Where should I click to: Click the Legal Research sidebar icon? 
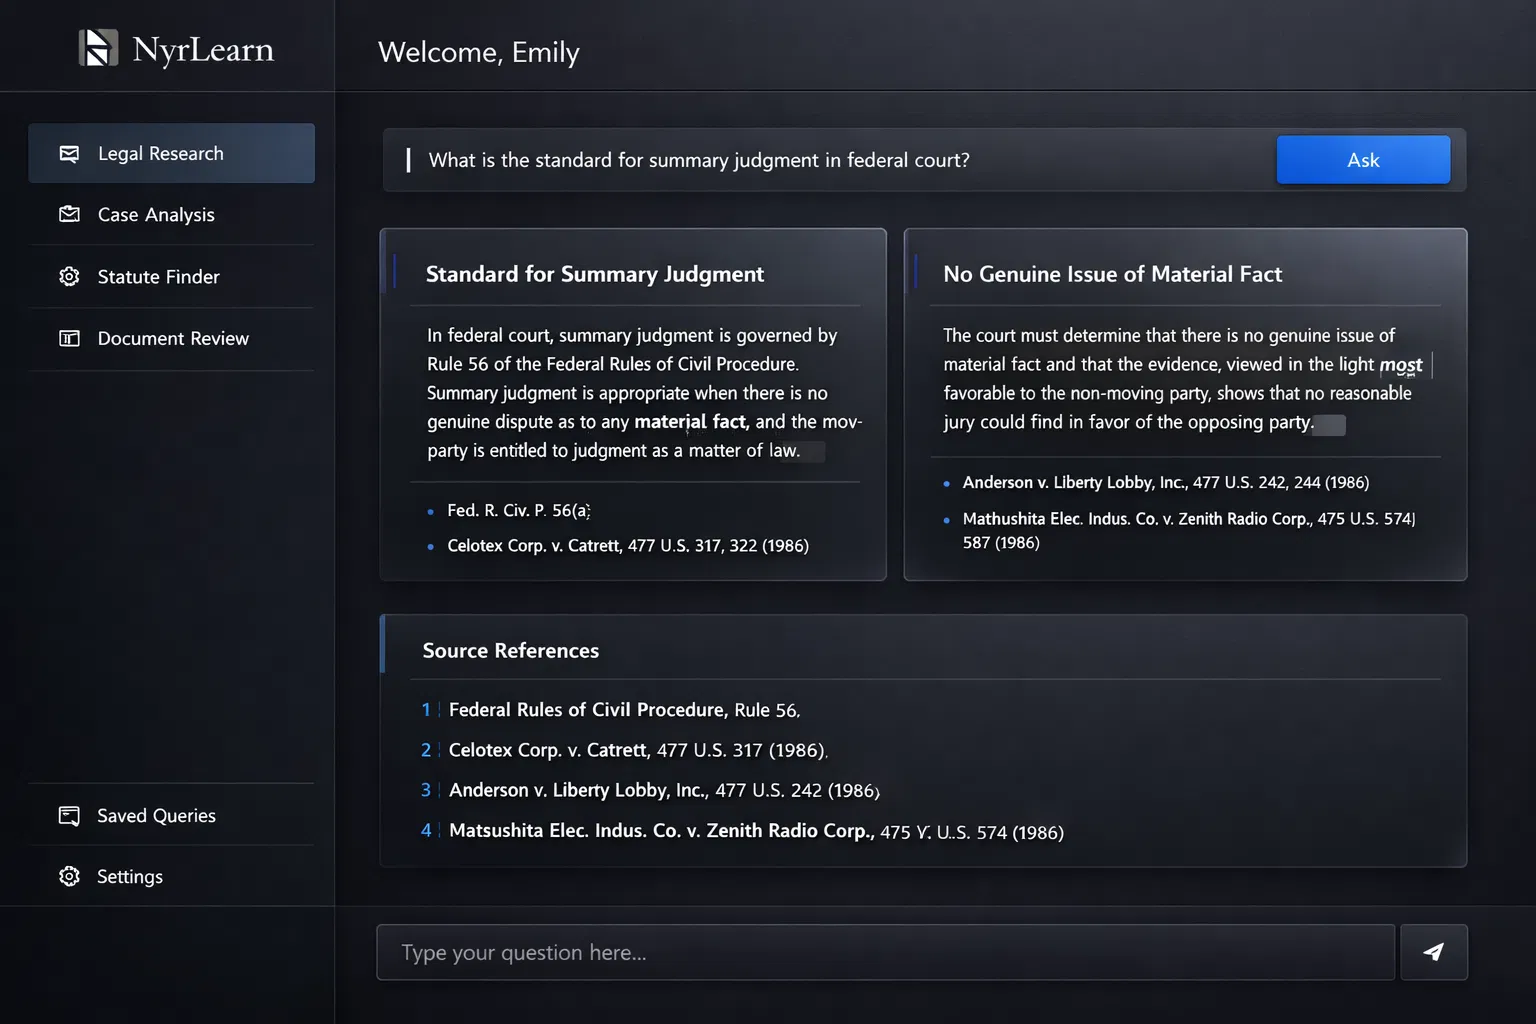point(69,153)
